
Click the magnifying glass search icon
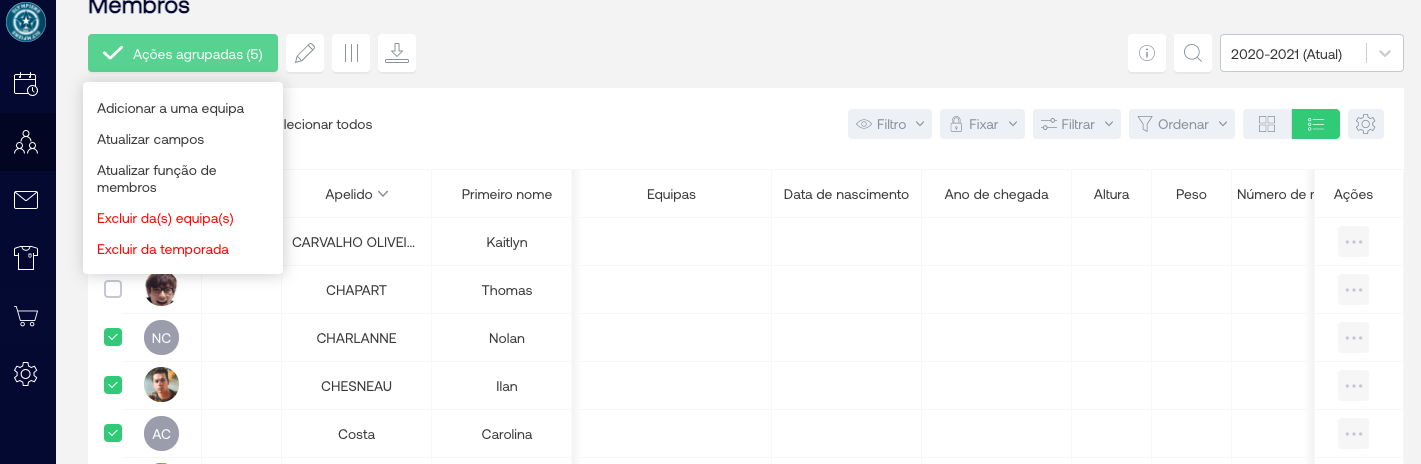coord(1192,53)
